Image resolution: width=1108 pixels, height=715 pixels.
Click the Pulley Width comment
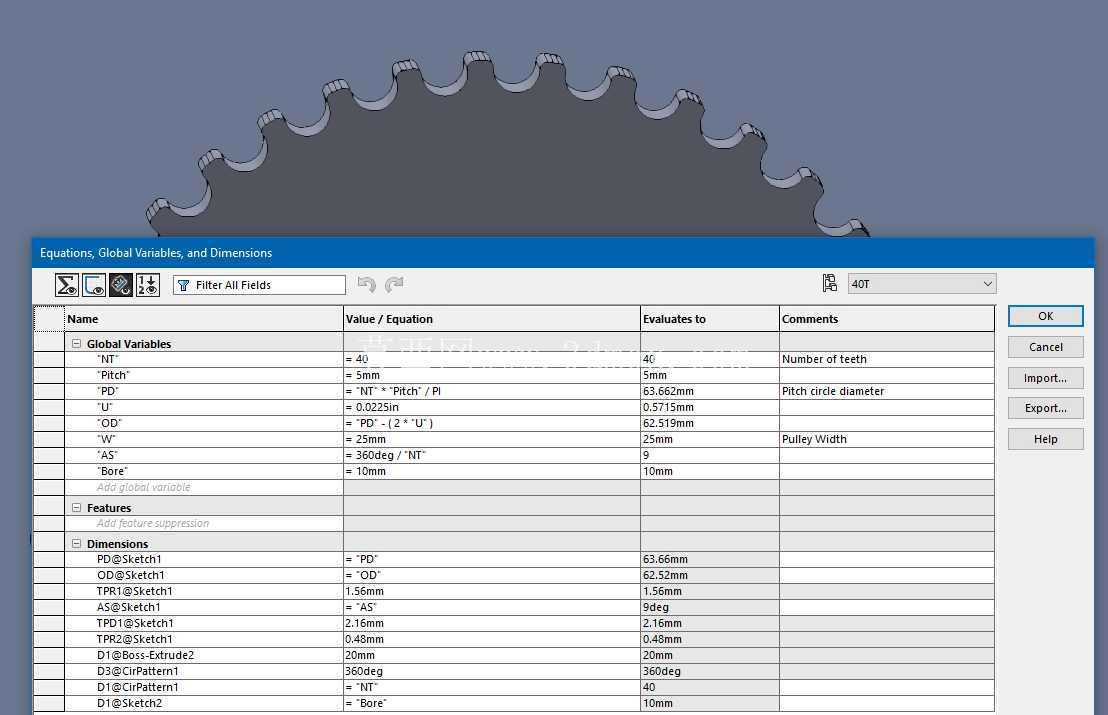point(814,439)
